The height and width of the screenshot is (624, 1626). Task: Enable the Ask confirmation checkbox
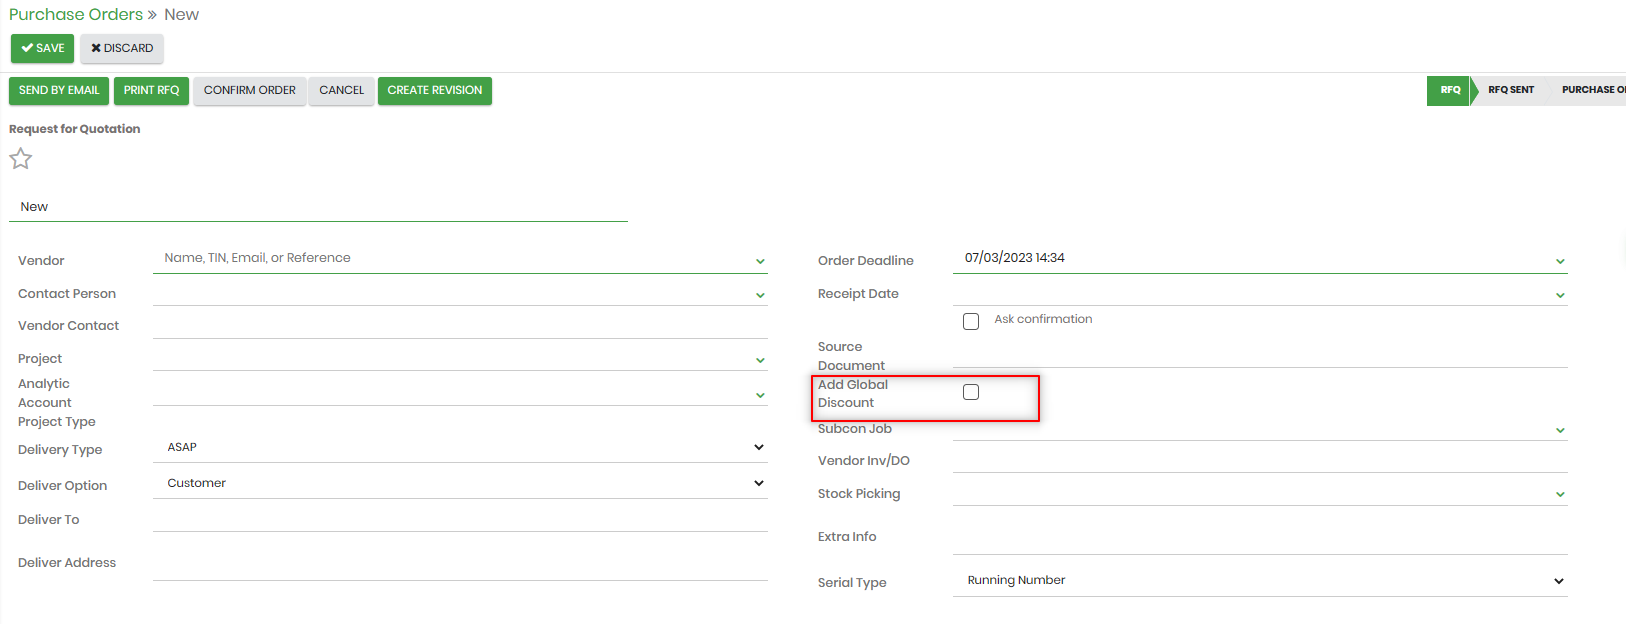click(971, 321)
